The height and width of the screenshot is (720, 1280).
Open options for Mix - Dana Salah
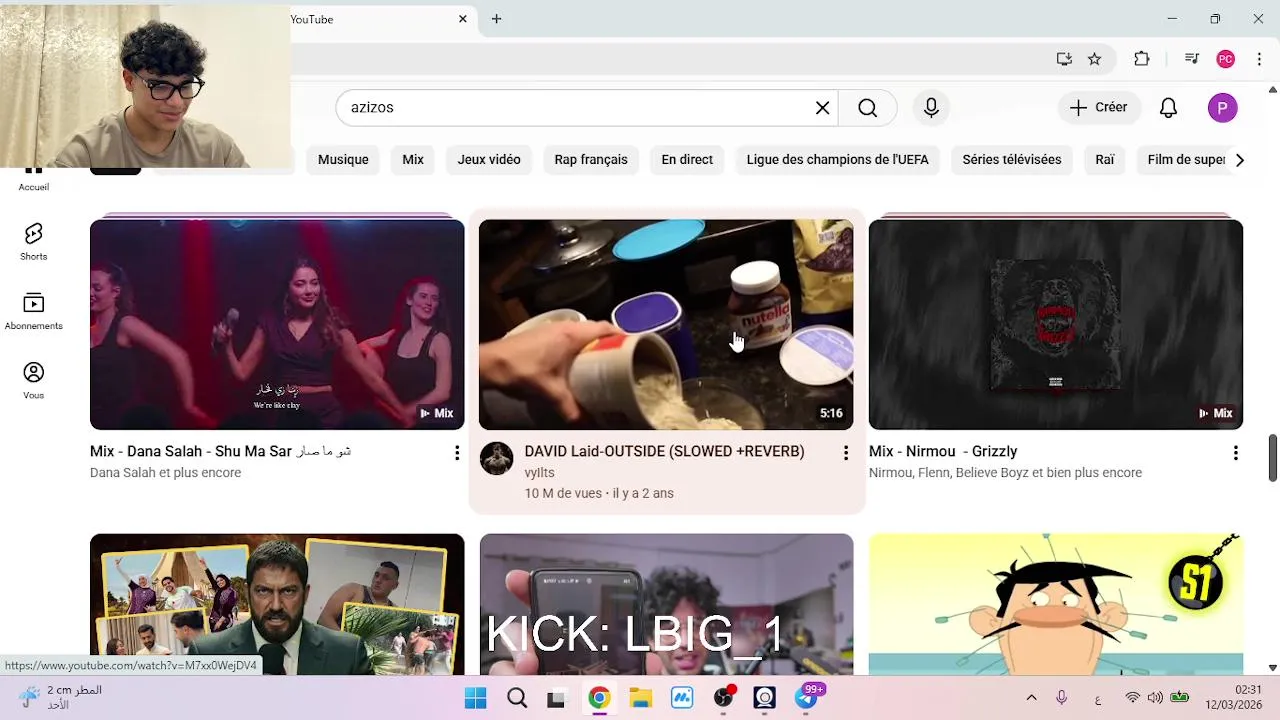point(457,453)
